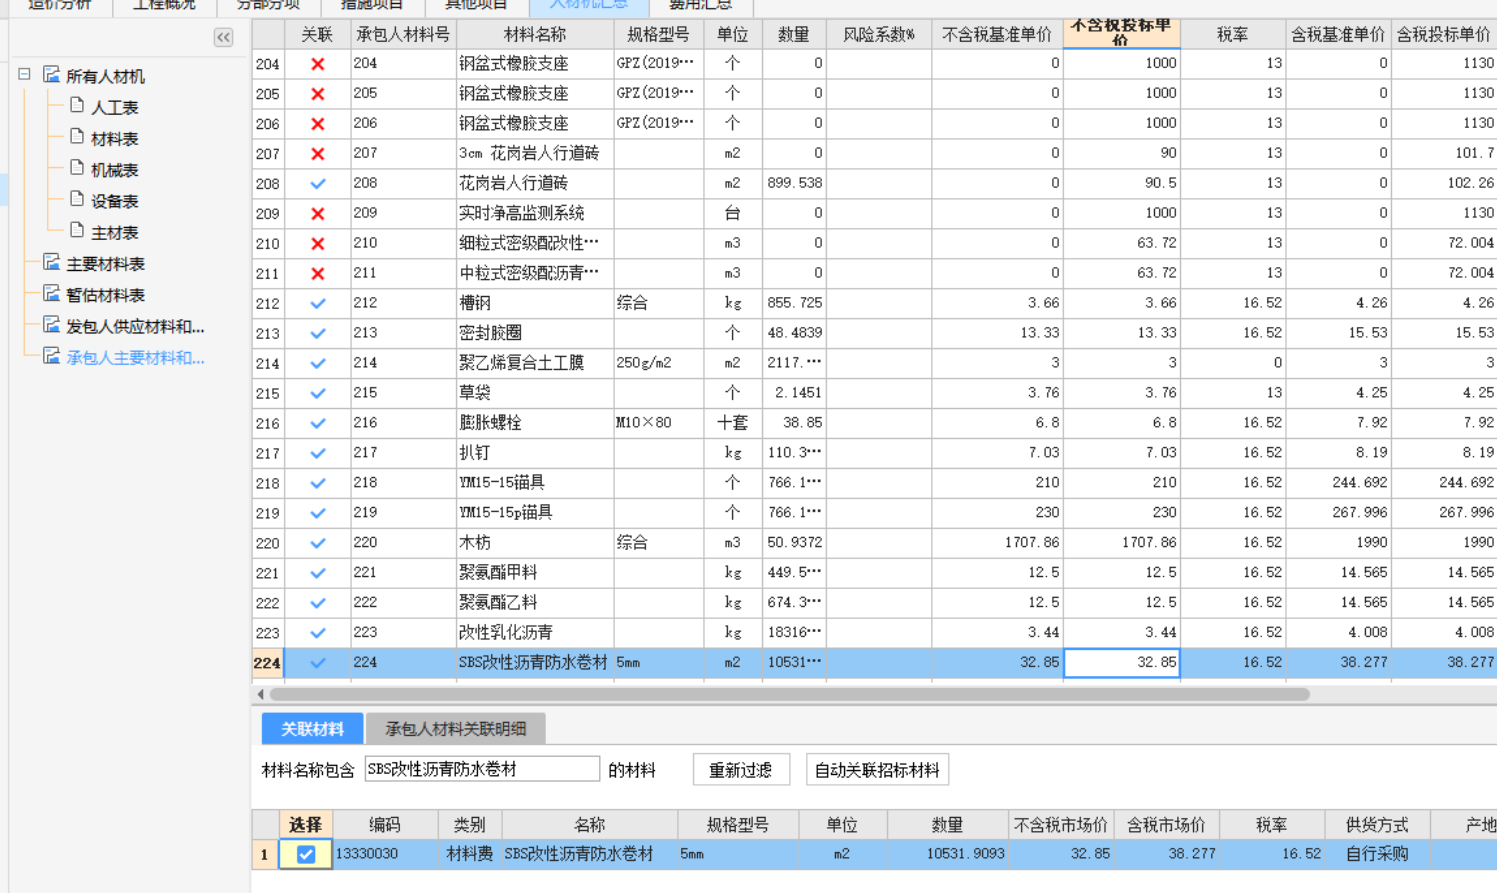Click the 重新过滤 button
The width and height of the screenshot is (1497, 893).
click(741, 770)
